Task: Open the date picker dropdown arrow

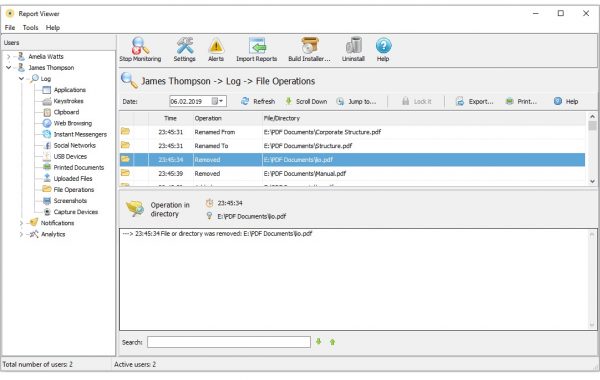Action: [x=221, y=101]
